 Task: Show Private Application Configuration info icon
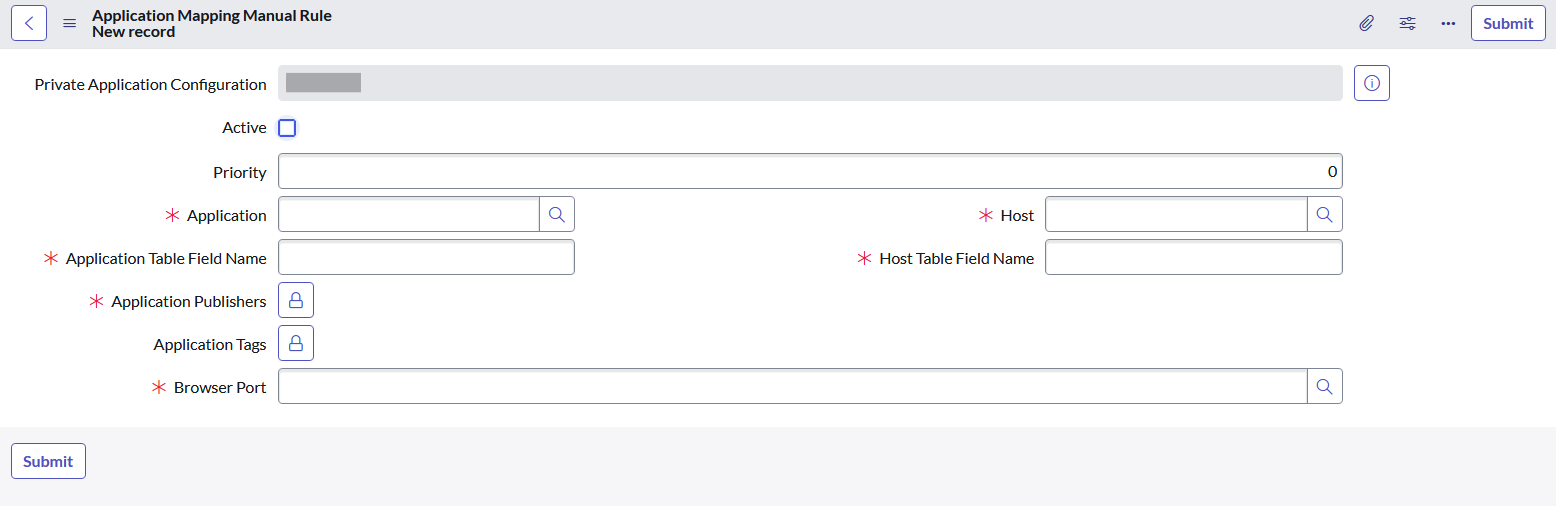[x=1372, y=84]
